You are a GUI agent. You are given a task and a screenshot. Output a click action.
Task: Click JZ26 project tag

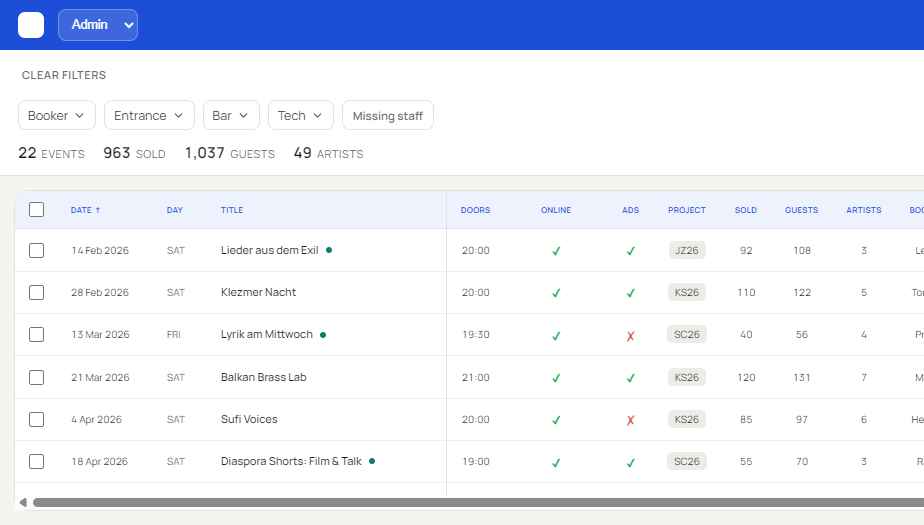(x=687, y=250)
